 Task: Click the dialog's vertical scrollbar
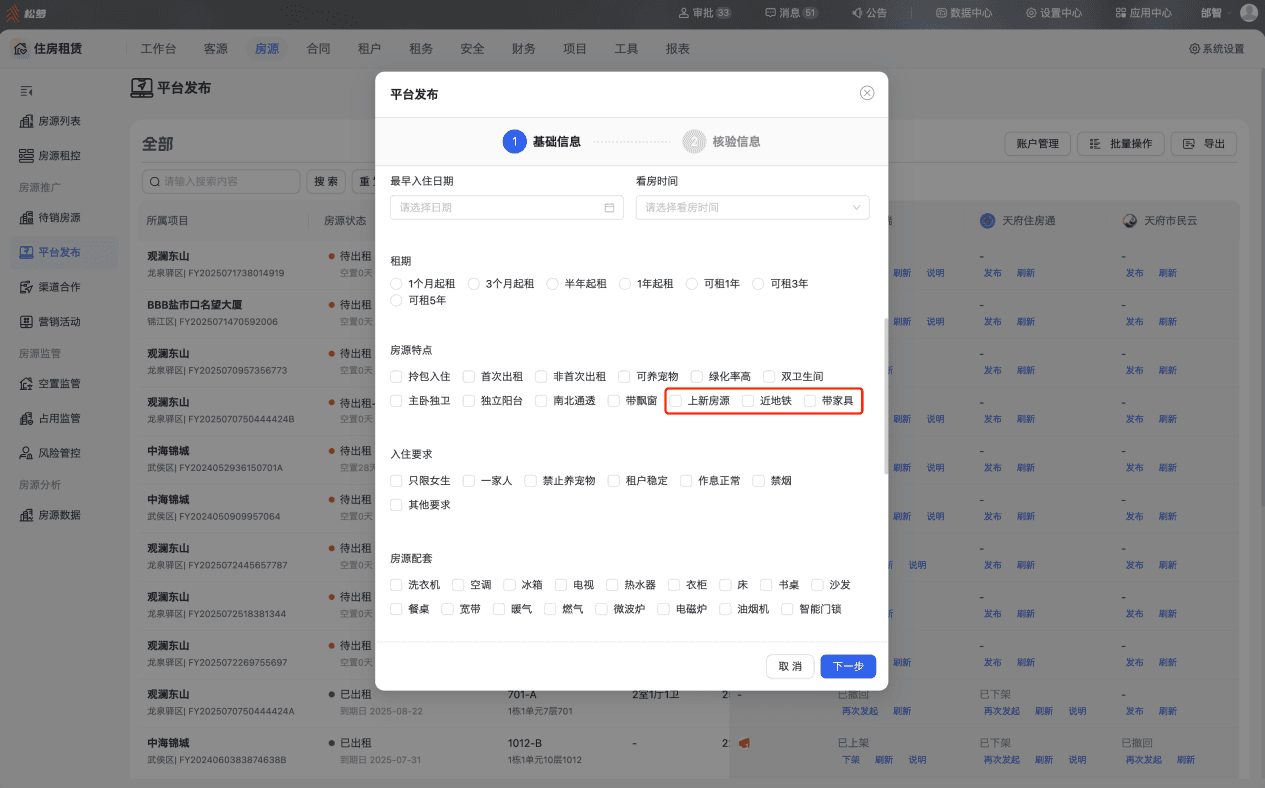tap(884, 397)
